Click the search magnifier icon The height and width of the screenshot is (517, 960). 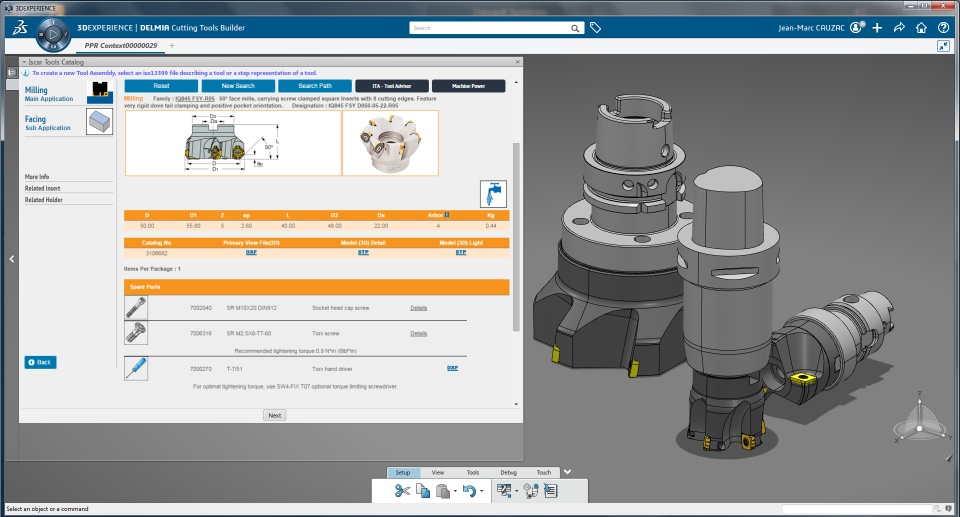coord(575,28)
